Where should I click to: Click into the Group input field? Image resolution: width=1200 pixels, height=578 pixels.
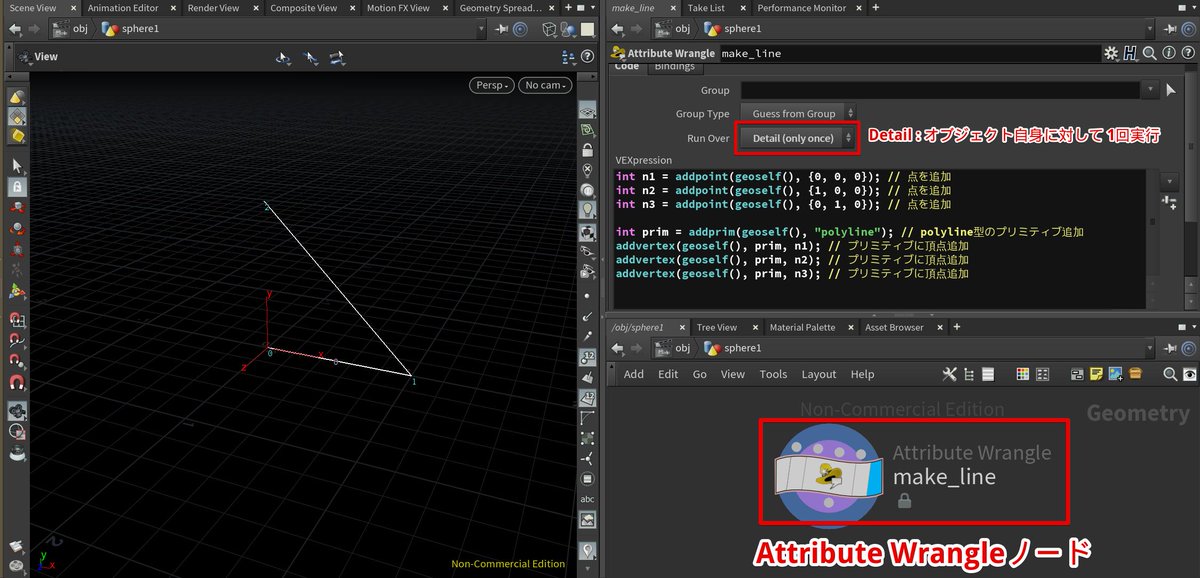tap(940, 91)
